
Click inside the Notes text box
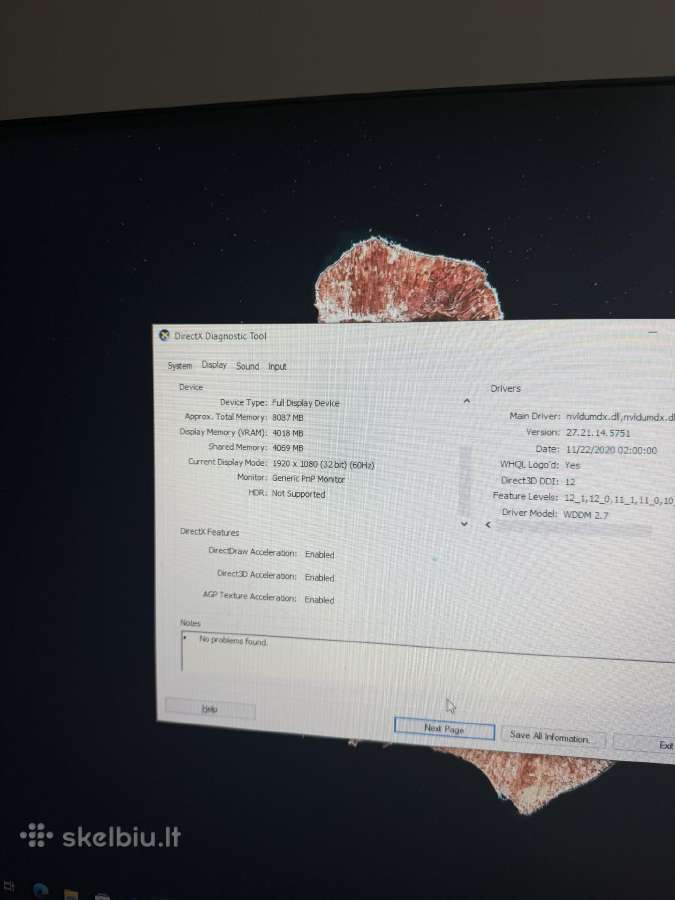pos(428,655)
